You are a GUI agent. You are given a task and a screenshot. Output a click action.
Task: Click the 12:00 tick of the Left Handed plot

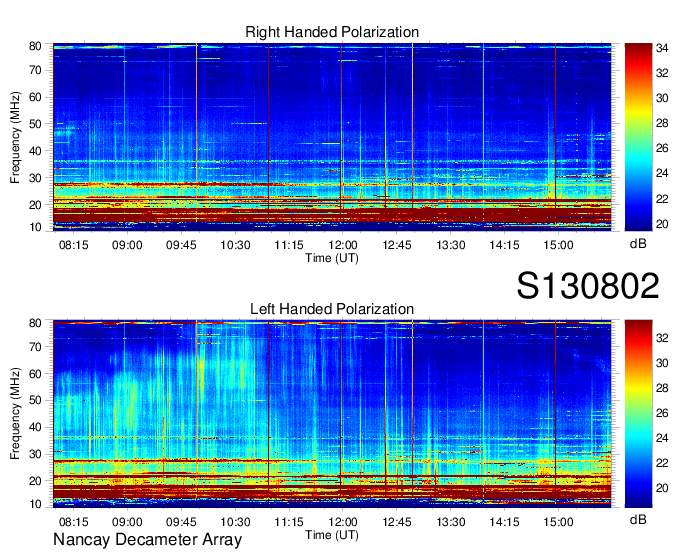point(343,522)
